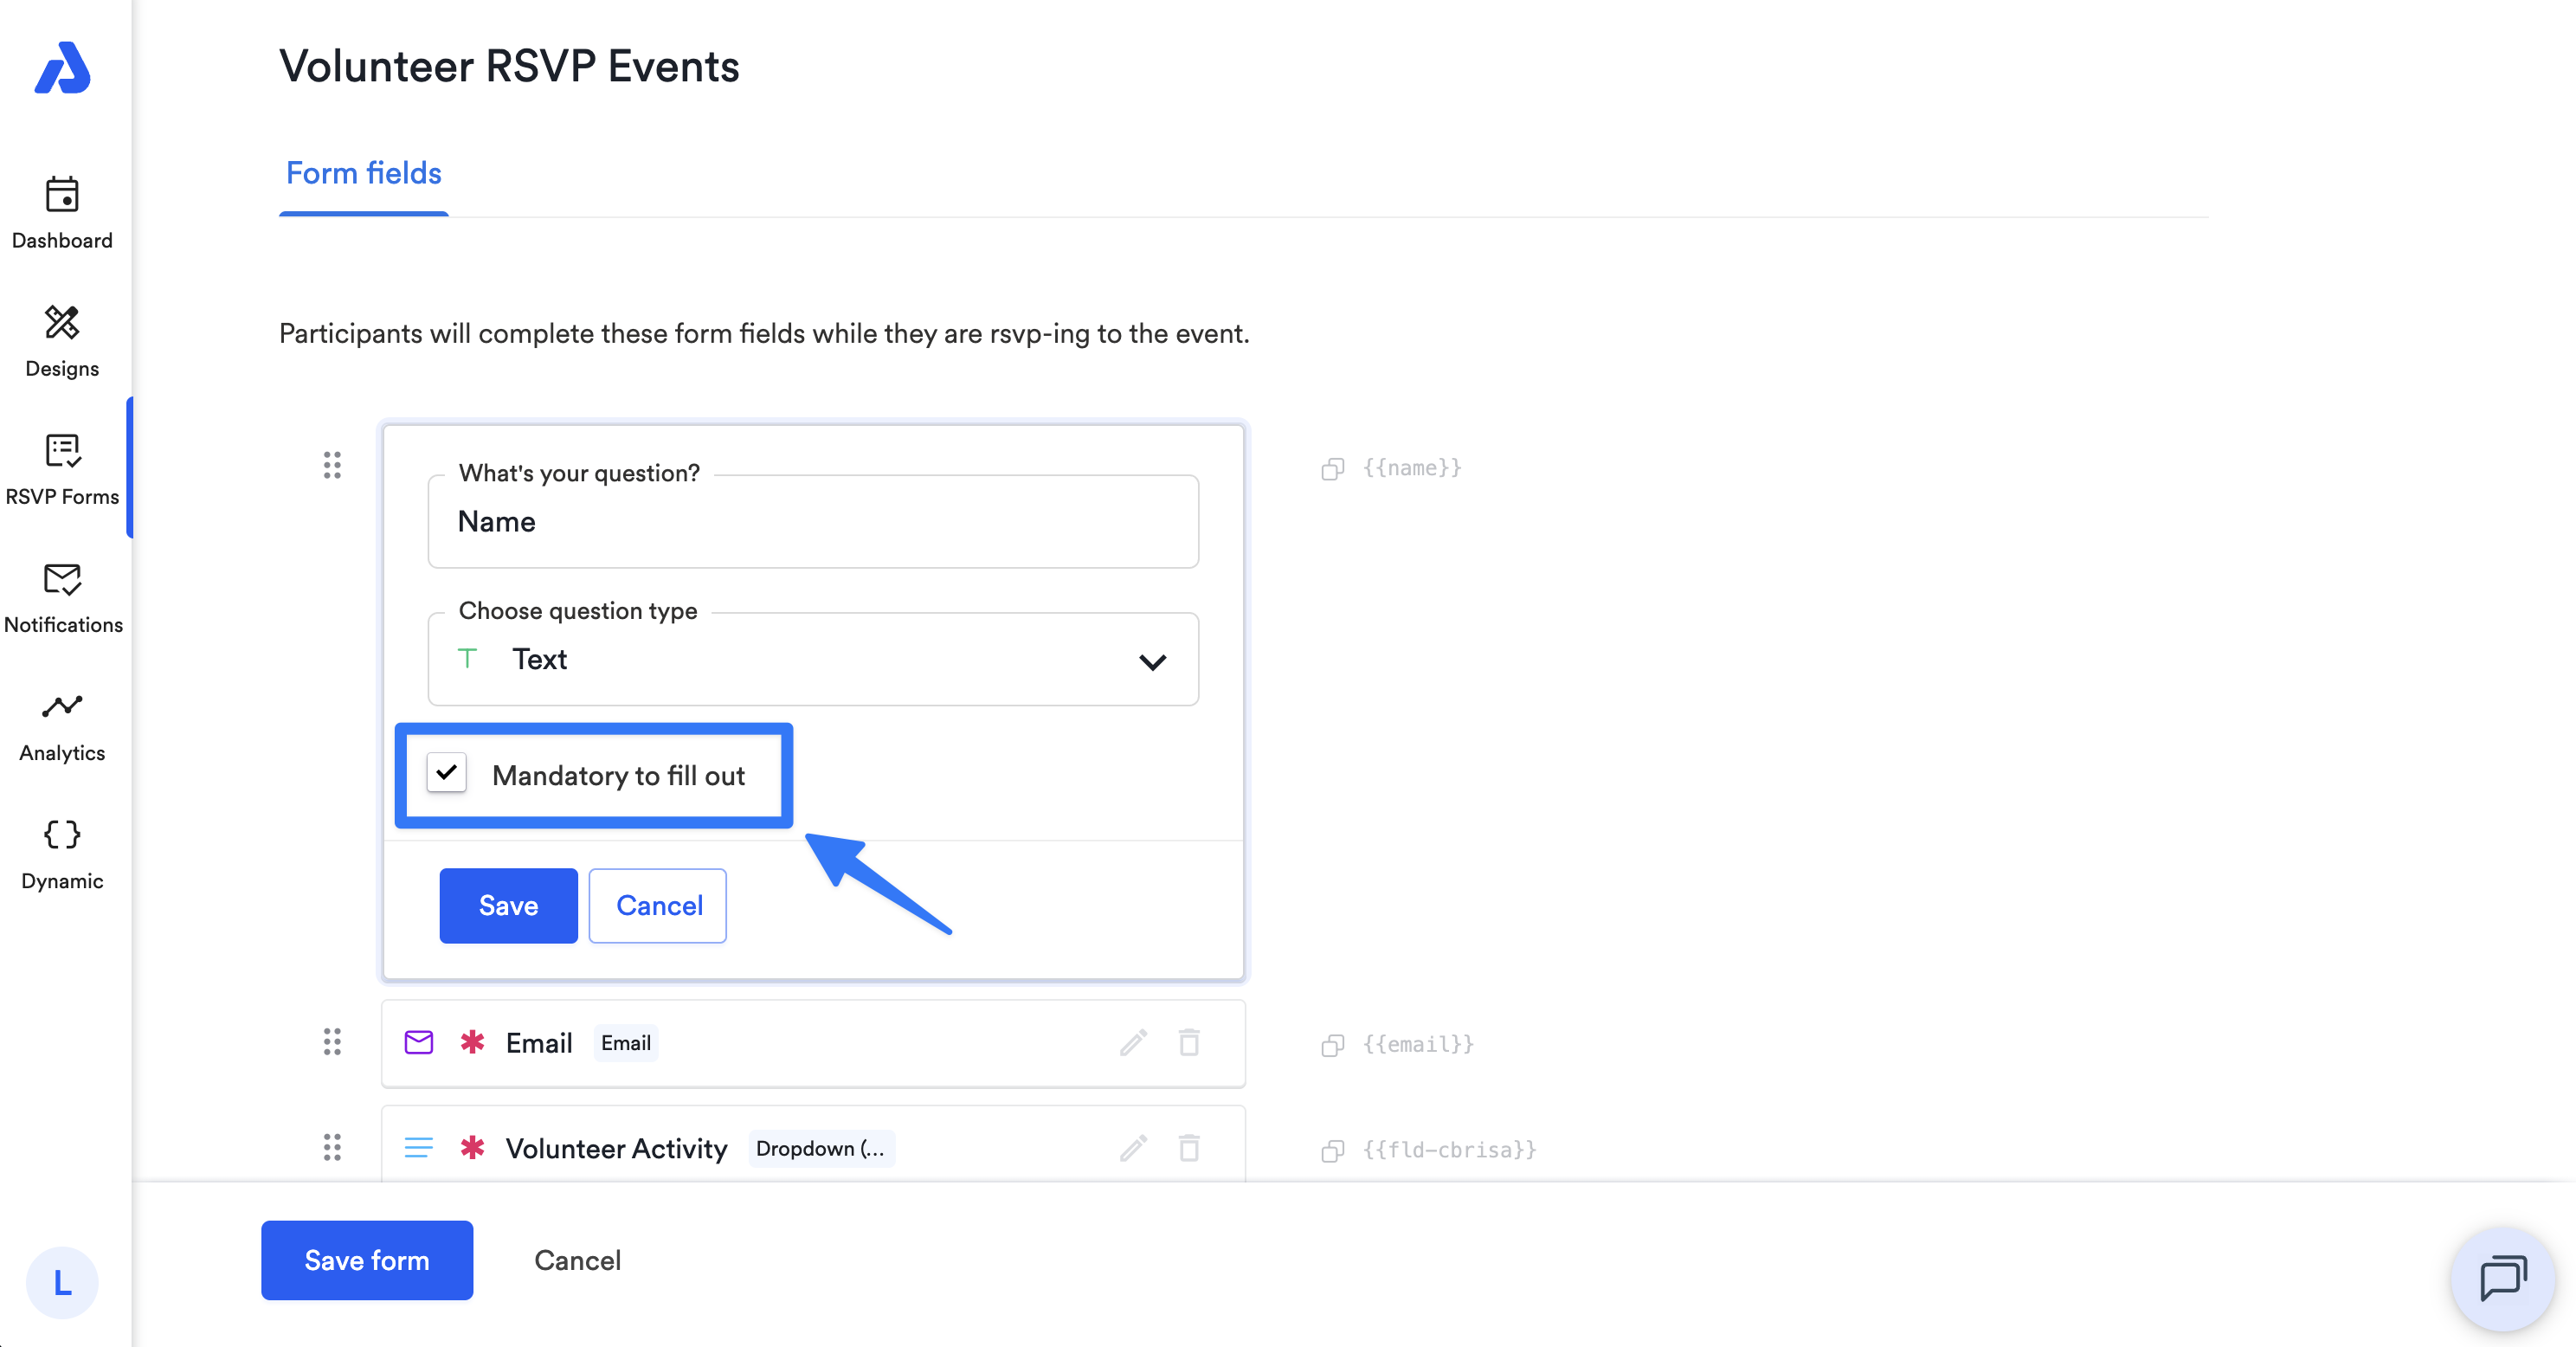Copy the {{email}} placeholder tag
Image resolution: width=2576 pixels, height=1347 pixels.
(1332, 1044)
